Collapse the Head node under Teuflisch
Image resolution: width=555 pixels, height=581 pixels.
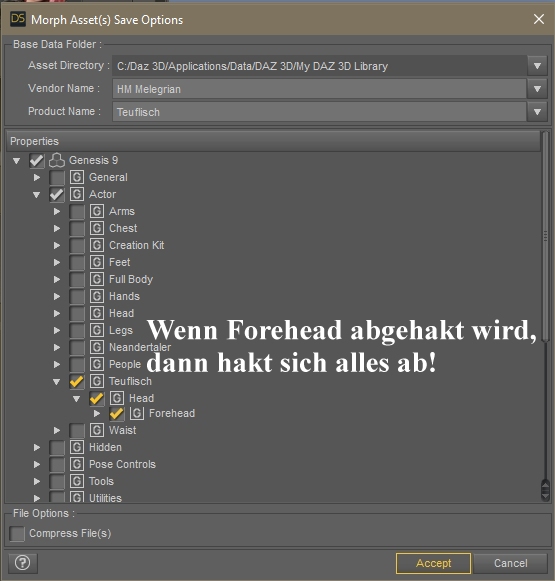(76, 399)
